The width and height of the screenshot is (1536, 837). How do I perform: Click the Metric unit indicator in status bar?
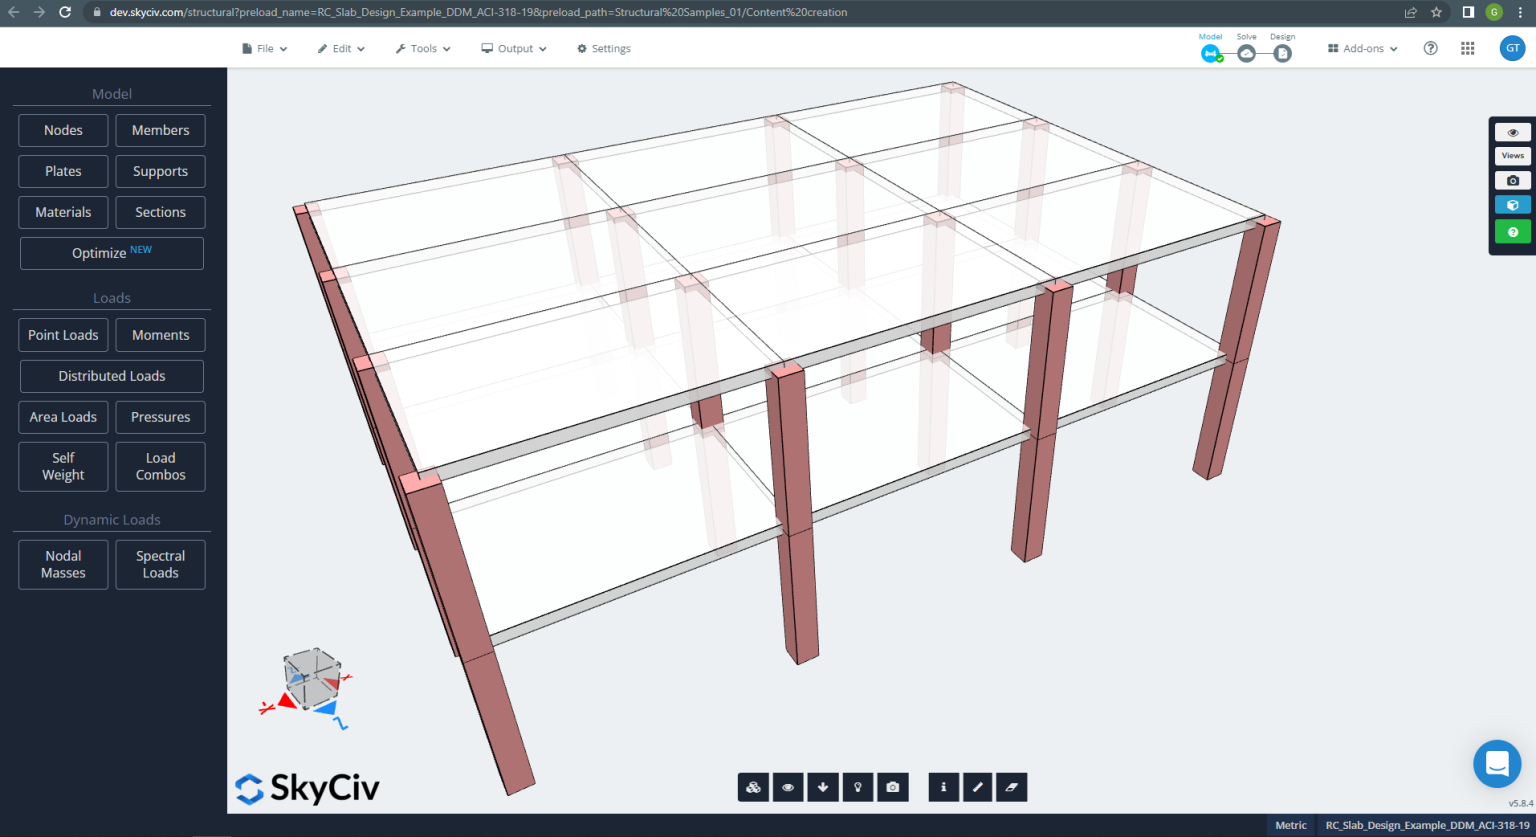[1290, 825]
